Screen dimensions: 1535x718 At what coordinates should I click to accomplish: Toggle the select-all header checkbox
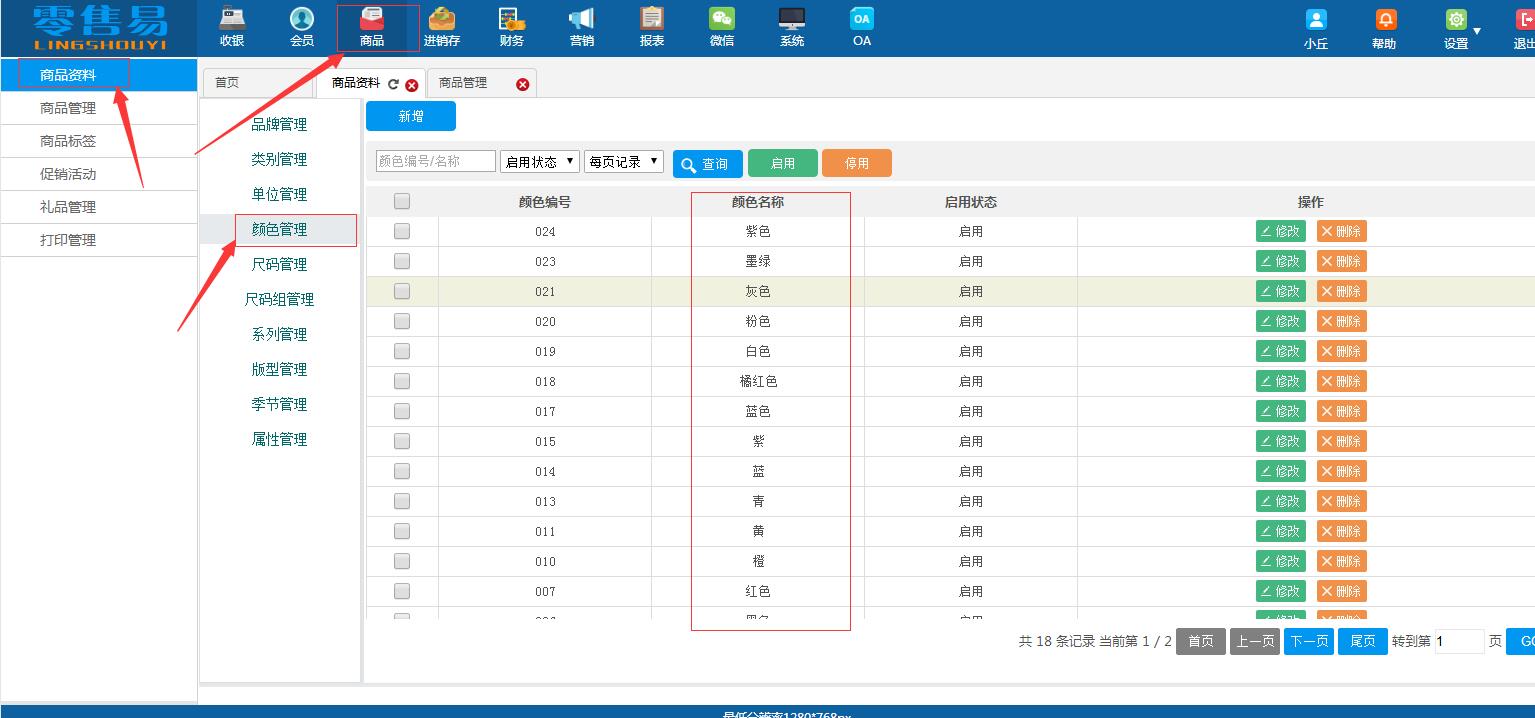[402, 201]
